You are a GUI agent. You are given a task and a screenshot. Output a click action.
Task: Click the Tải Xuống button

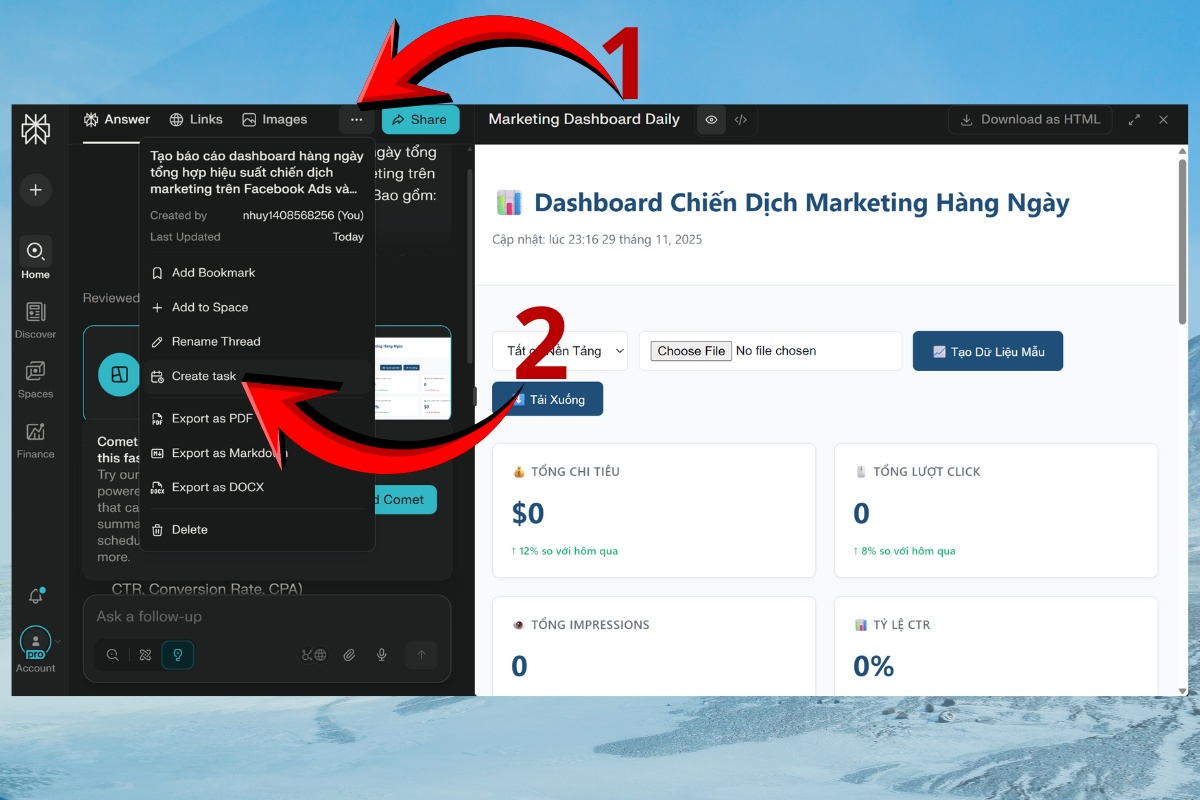(x=547, y=399)
